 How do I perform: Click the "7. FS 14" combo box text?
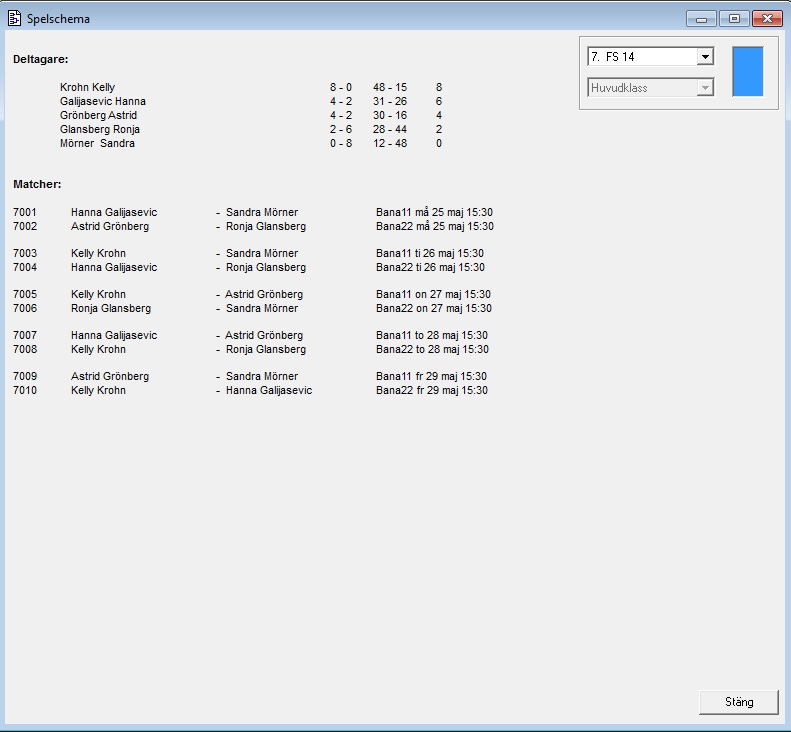(642, 57)
